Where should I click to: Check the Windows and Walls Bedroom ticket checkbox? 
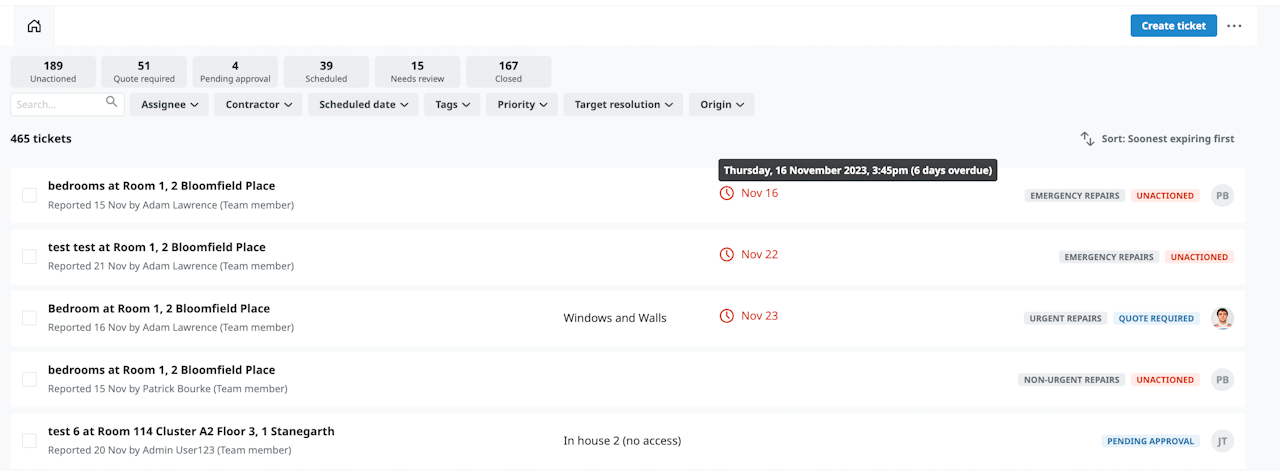(x=30, y=317)
